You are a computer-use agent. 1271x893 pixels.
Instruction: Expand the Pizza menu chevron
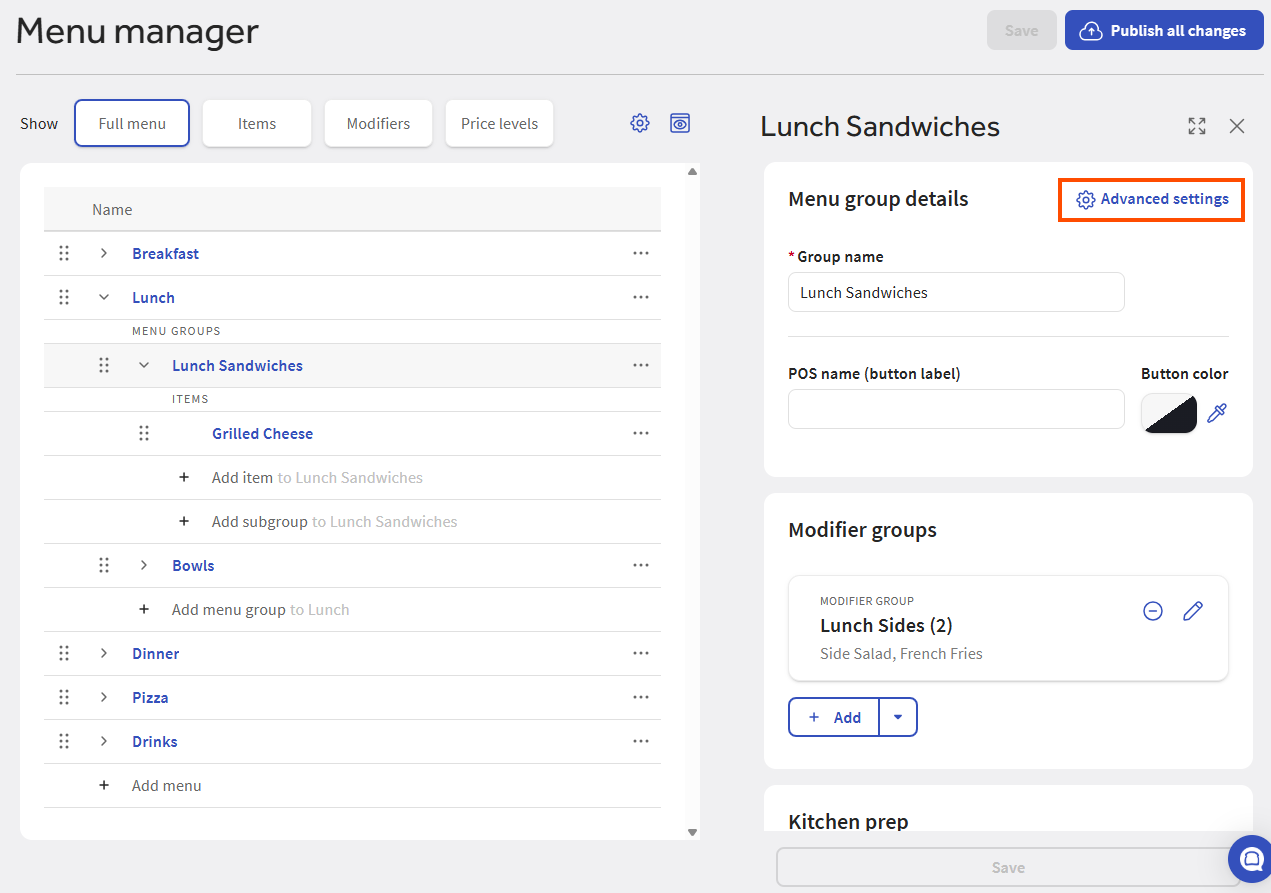[104, 697]
